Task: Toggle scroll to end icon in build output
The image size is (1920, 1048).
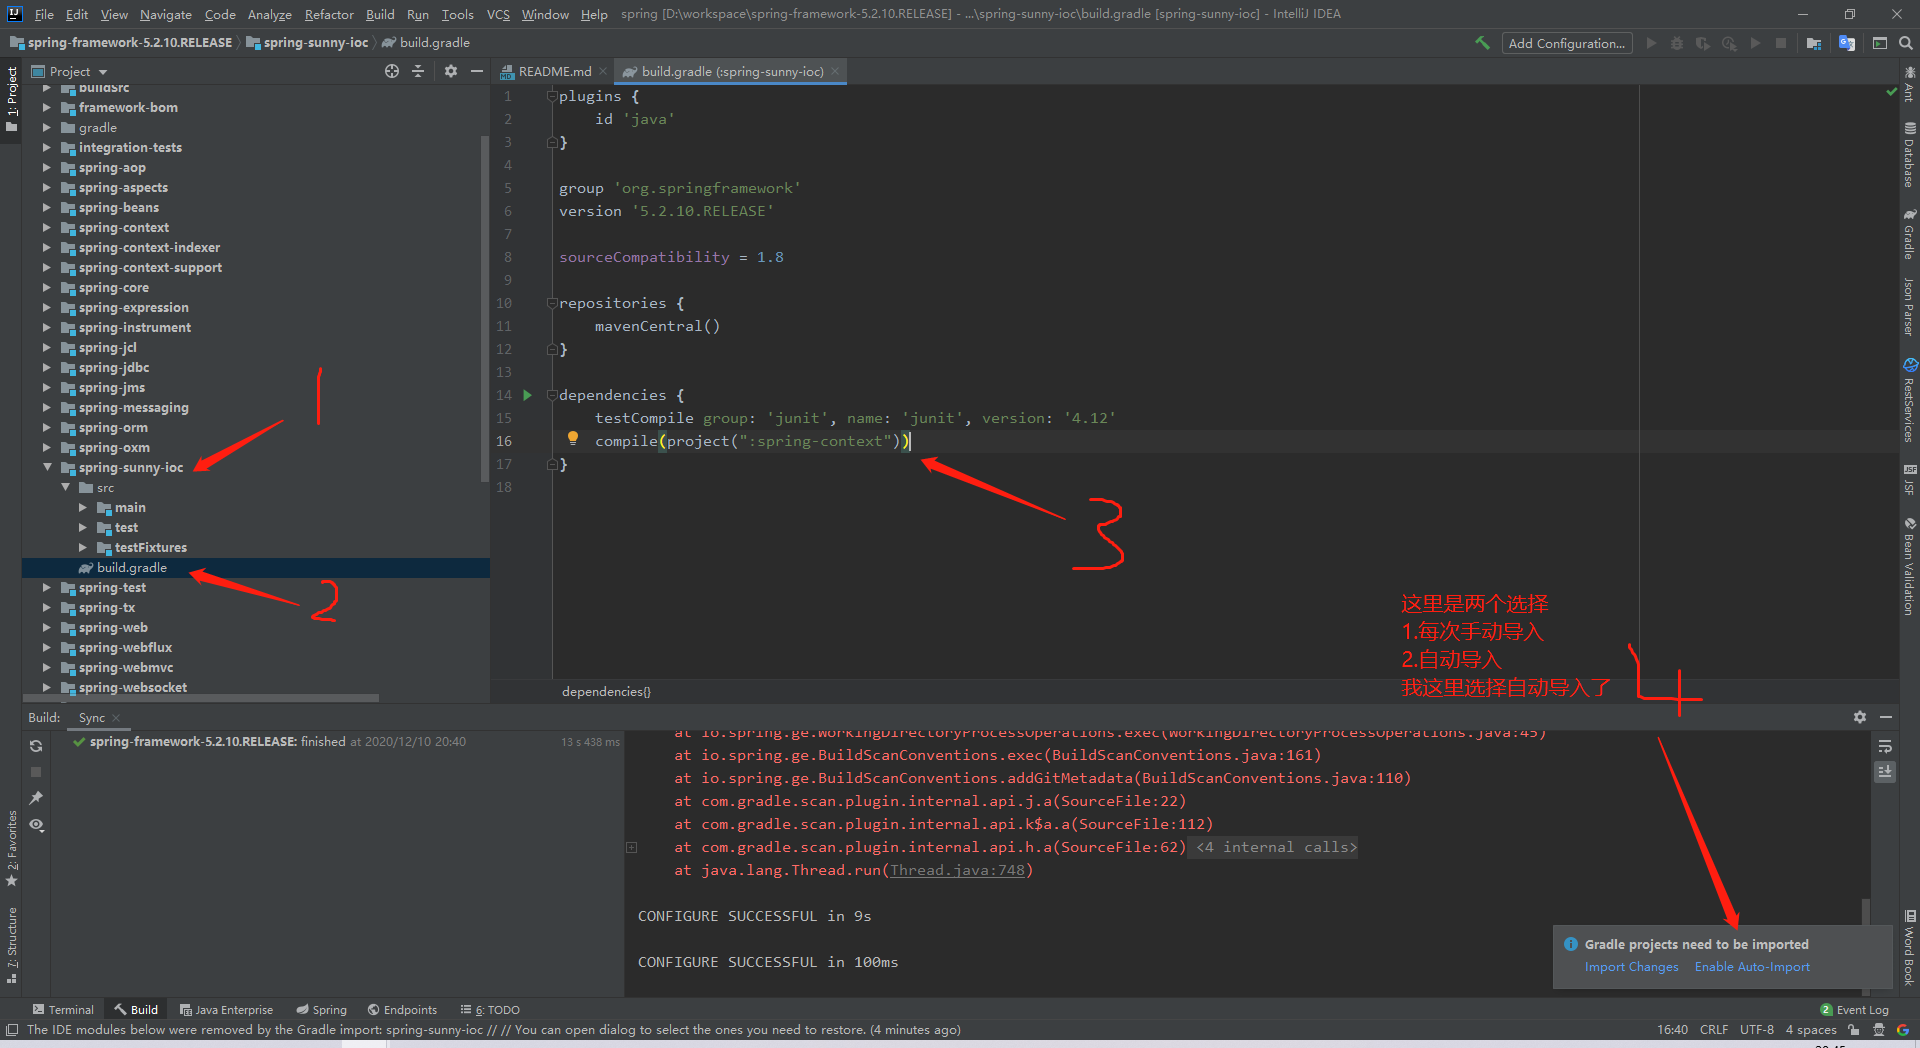Action: pyautogui.click(x=1885, y=772)
